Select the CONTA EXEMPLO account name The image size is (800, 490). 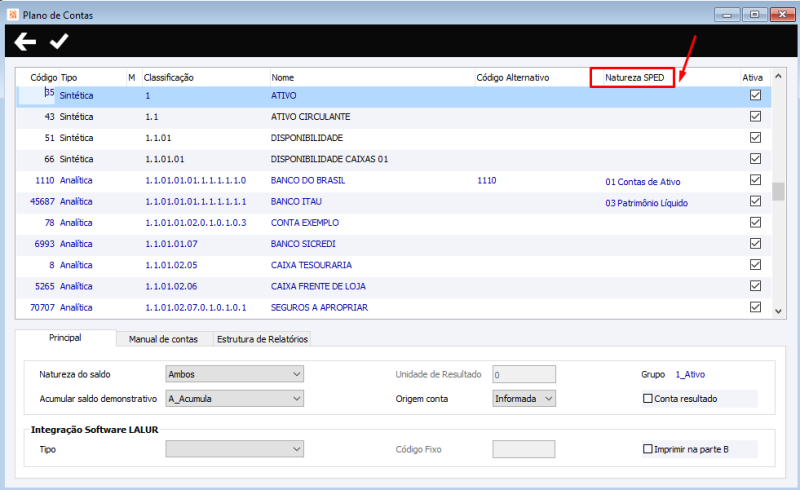click(305, 223)
